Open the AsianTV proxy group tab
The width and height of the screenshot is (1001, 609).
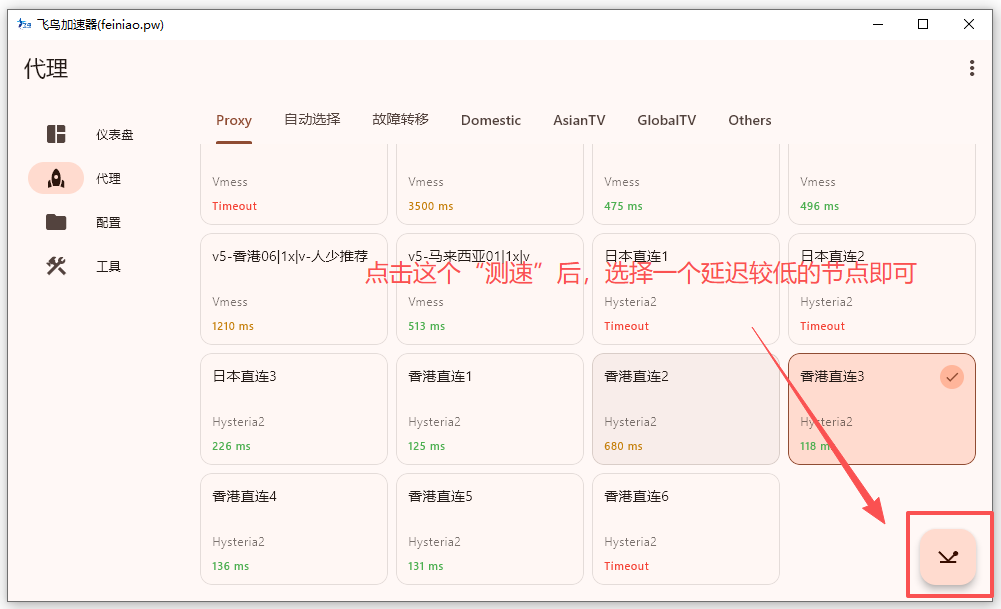click(x=579, y=120)
